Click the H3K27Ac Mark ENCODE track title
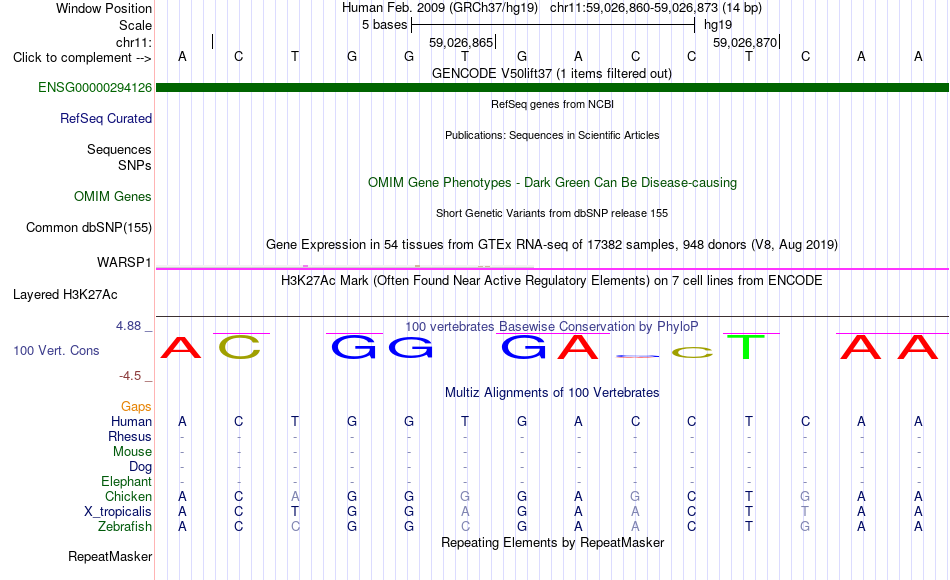Viewport: 950px width, 580px height. [552, 280]
